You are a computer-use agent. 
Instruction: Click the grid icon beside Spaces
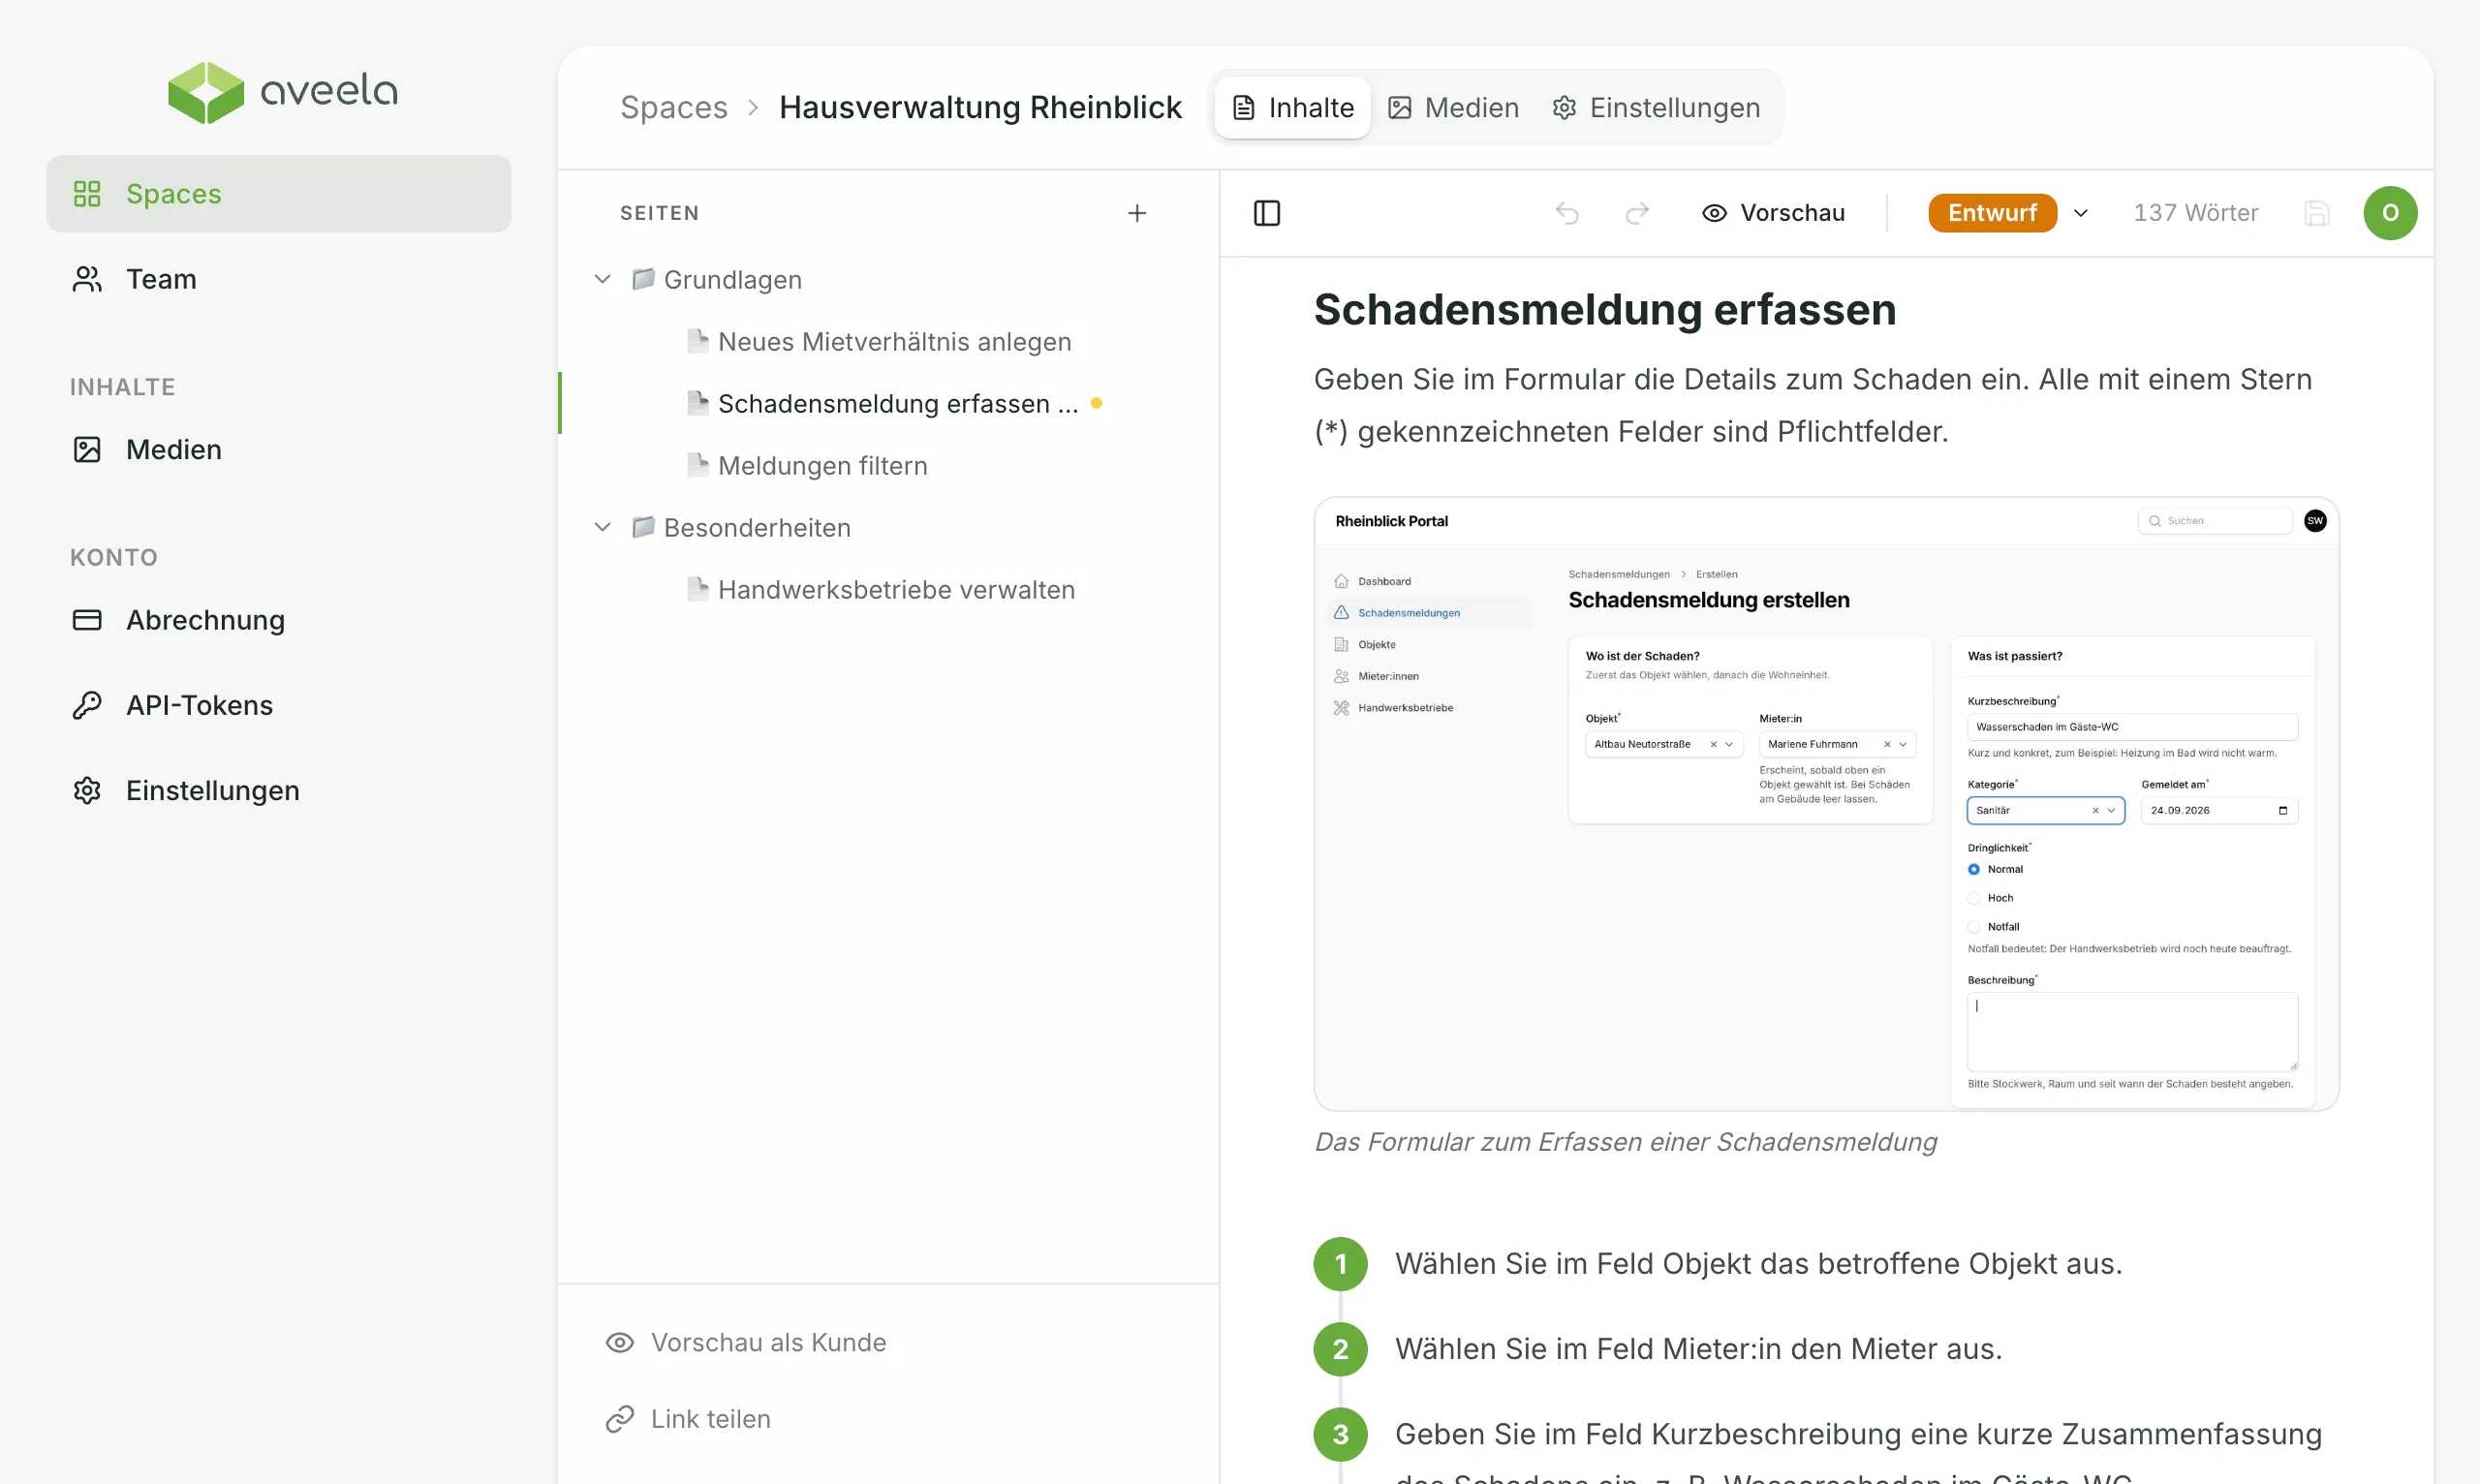[87, 194]
